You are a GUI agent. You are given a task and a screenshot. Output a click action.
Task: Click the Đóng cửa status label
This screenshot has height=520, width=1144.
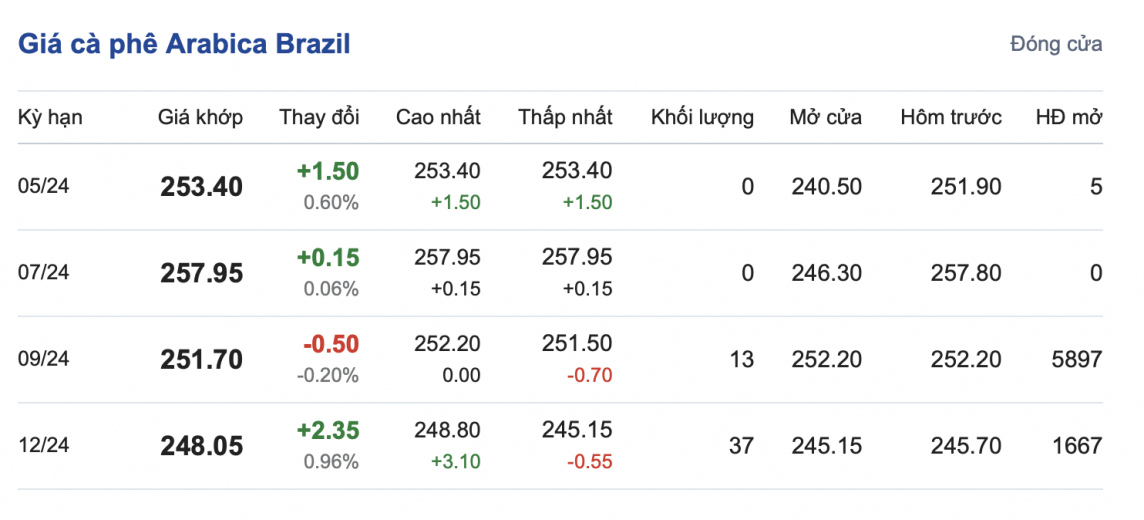pyautogui.click(x=1056, y=44)
